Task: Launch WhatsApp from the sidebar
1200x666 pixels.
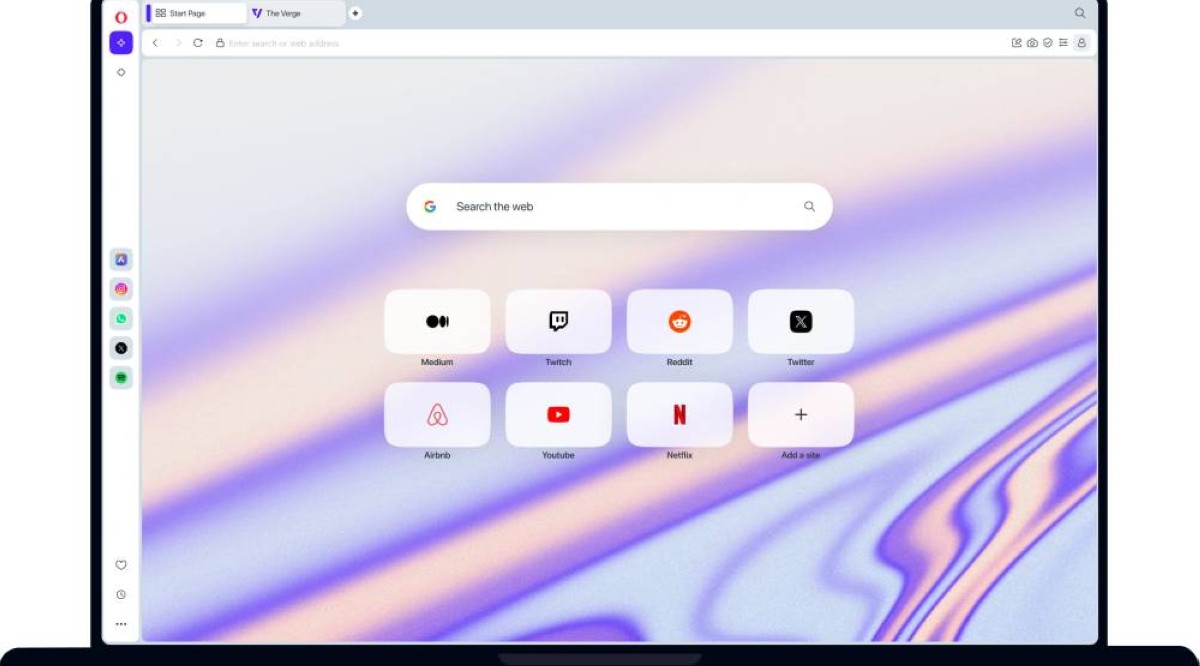Action: 121,319
